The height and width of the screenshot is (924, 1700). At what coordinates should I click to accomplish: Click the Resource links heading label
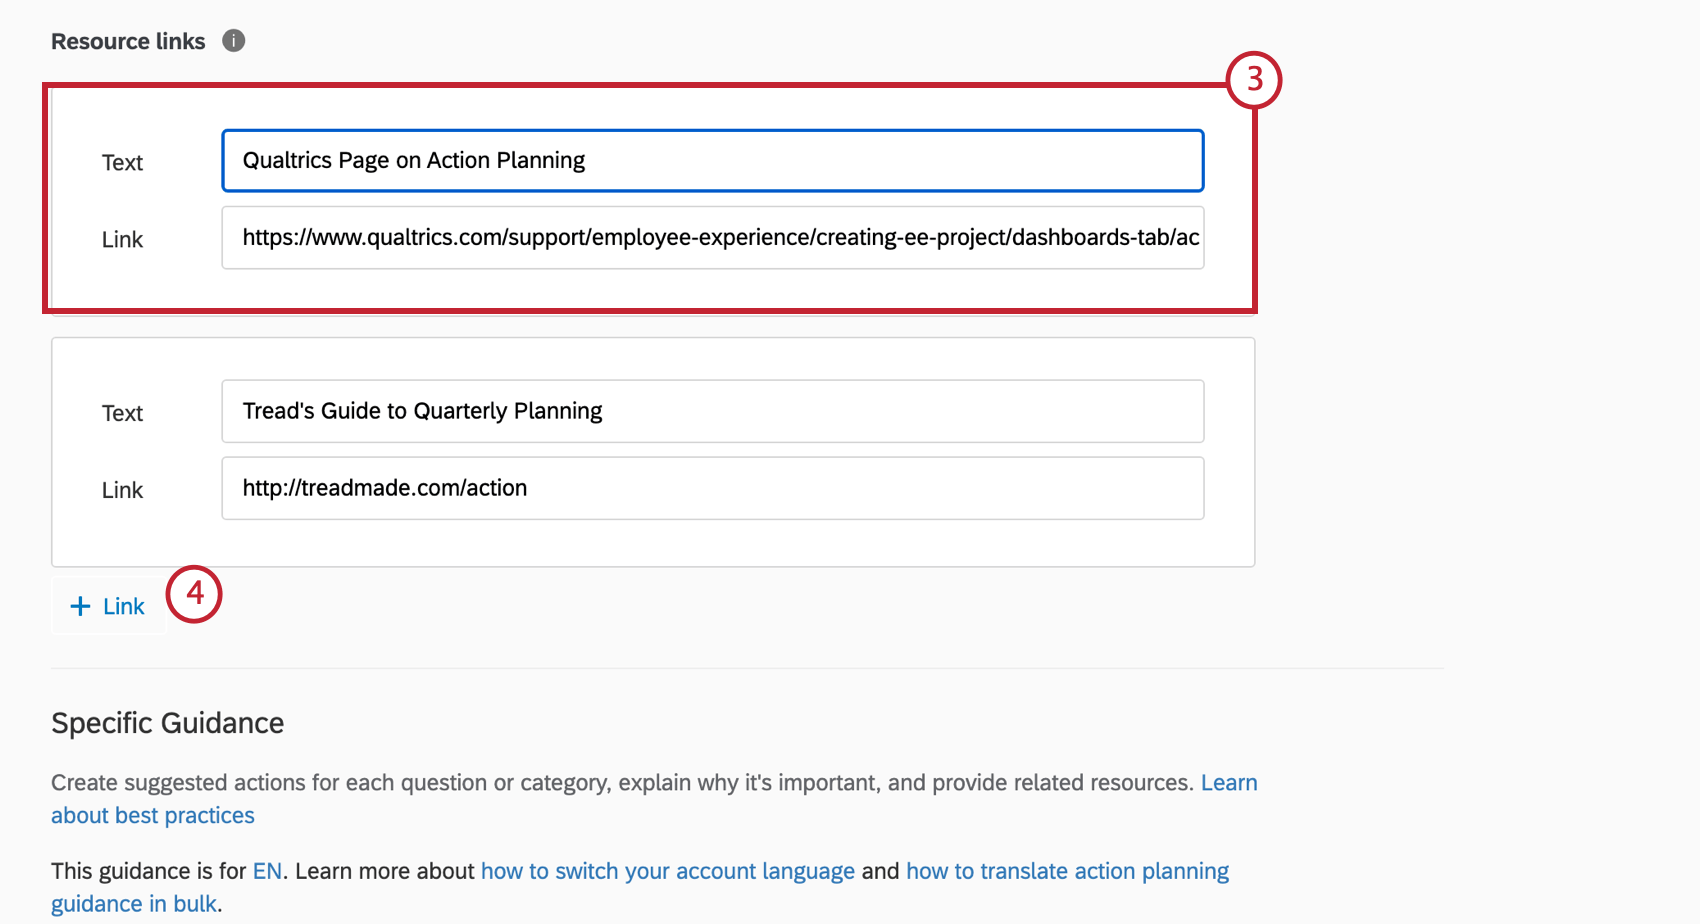tap(128, 41)
